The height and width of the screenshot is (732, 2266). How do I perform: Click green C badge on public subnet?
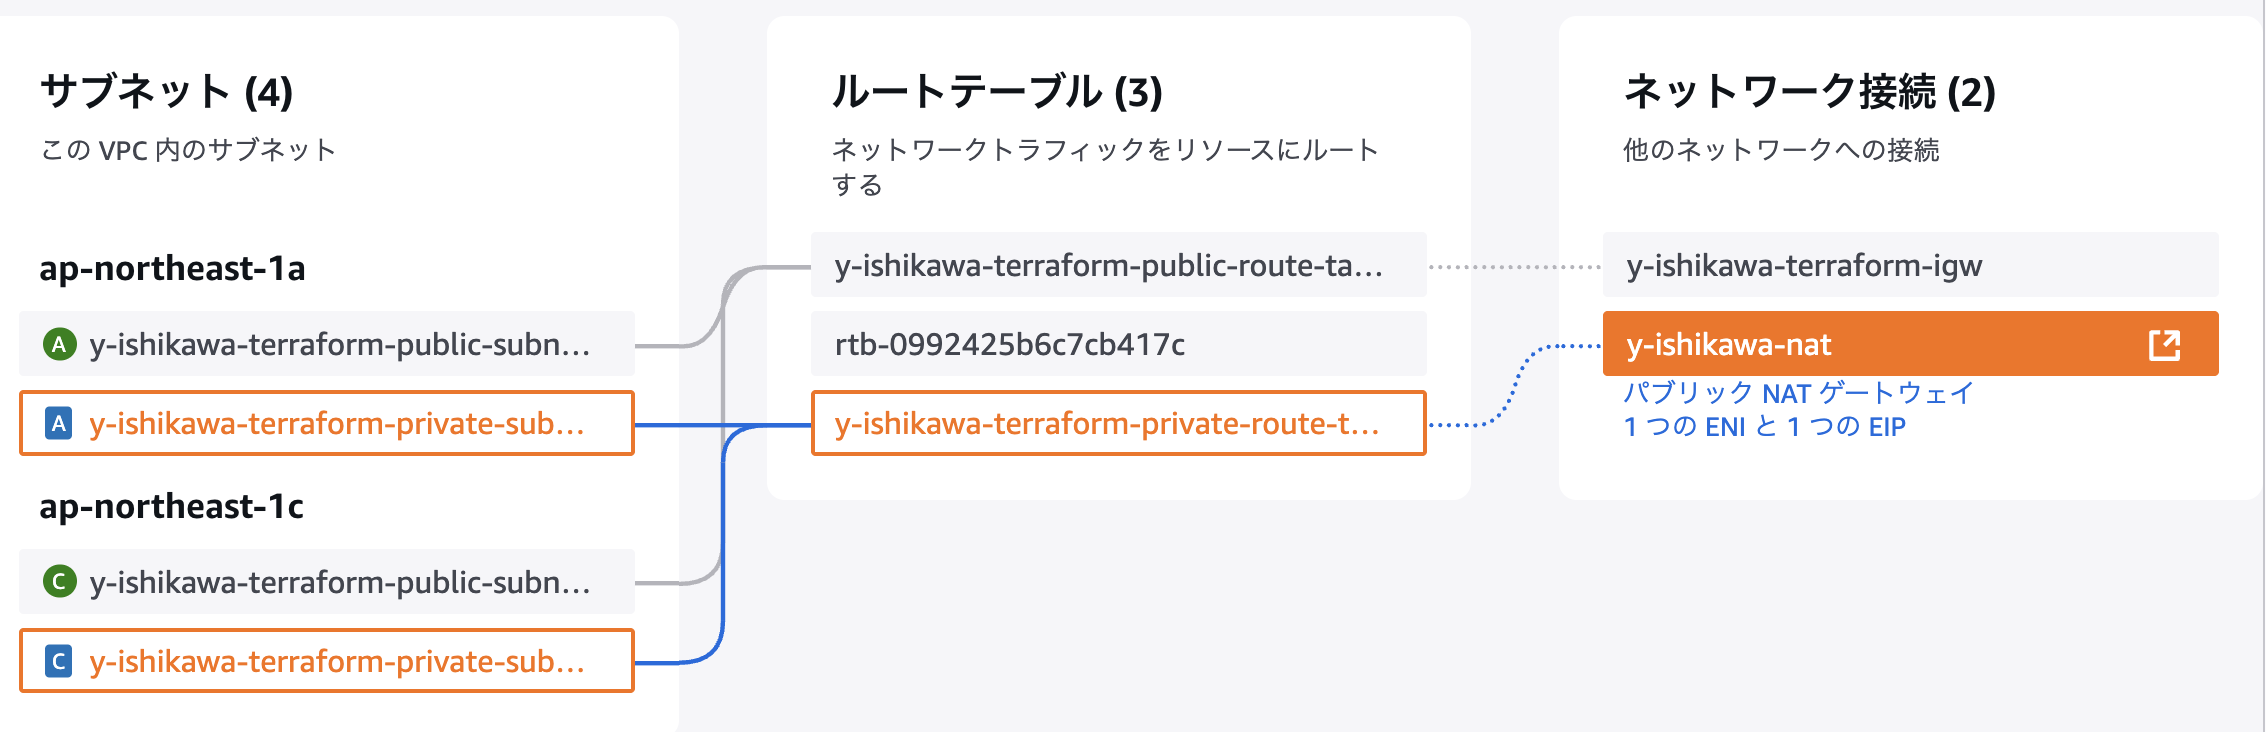point(59,581)
